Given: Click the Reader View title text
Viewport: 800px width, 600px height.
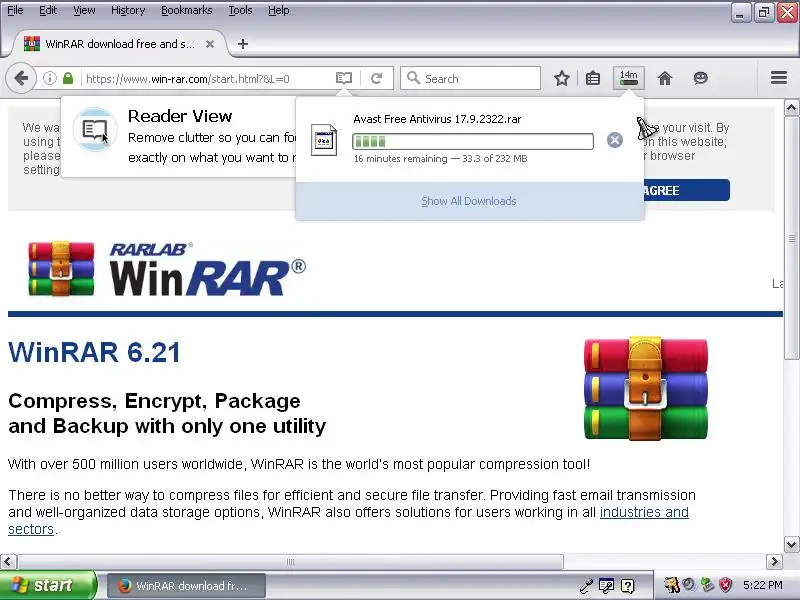Looking at the screenshot, I should click(180, 116).
